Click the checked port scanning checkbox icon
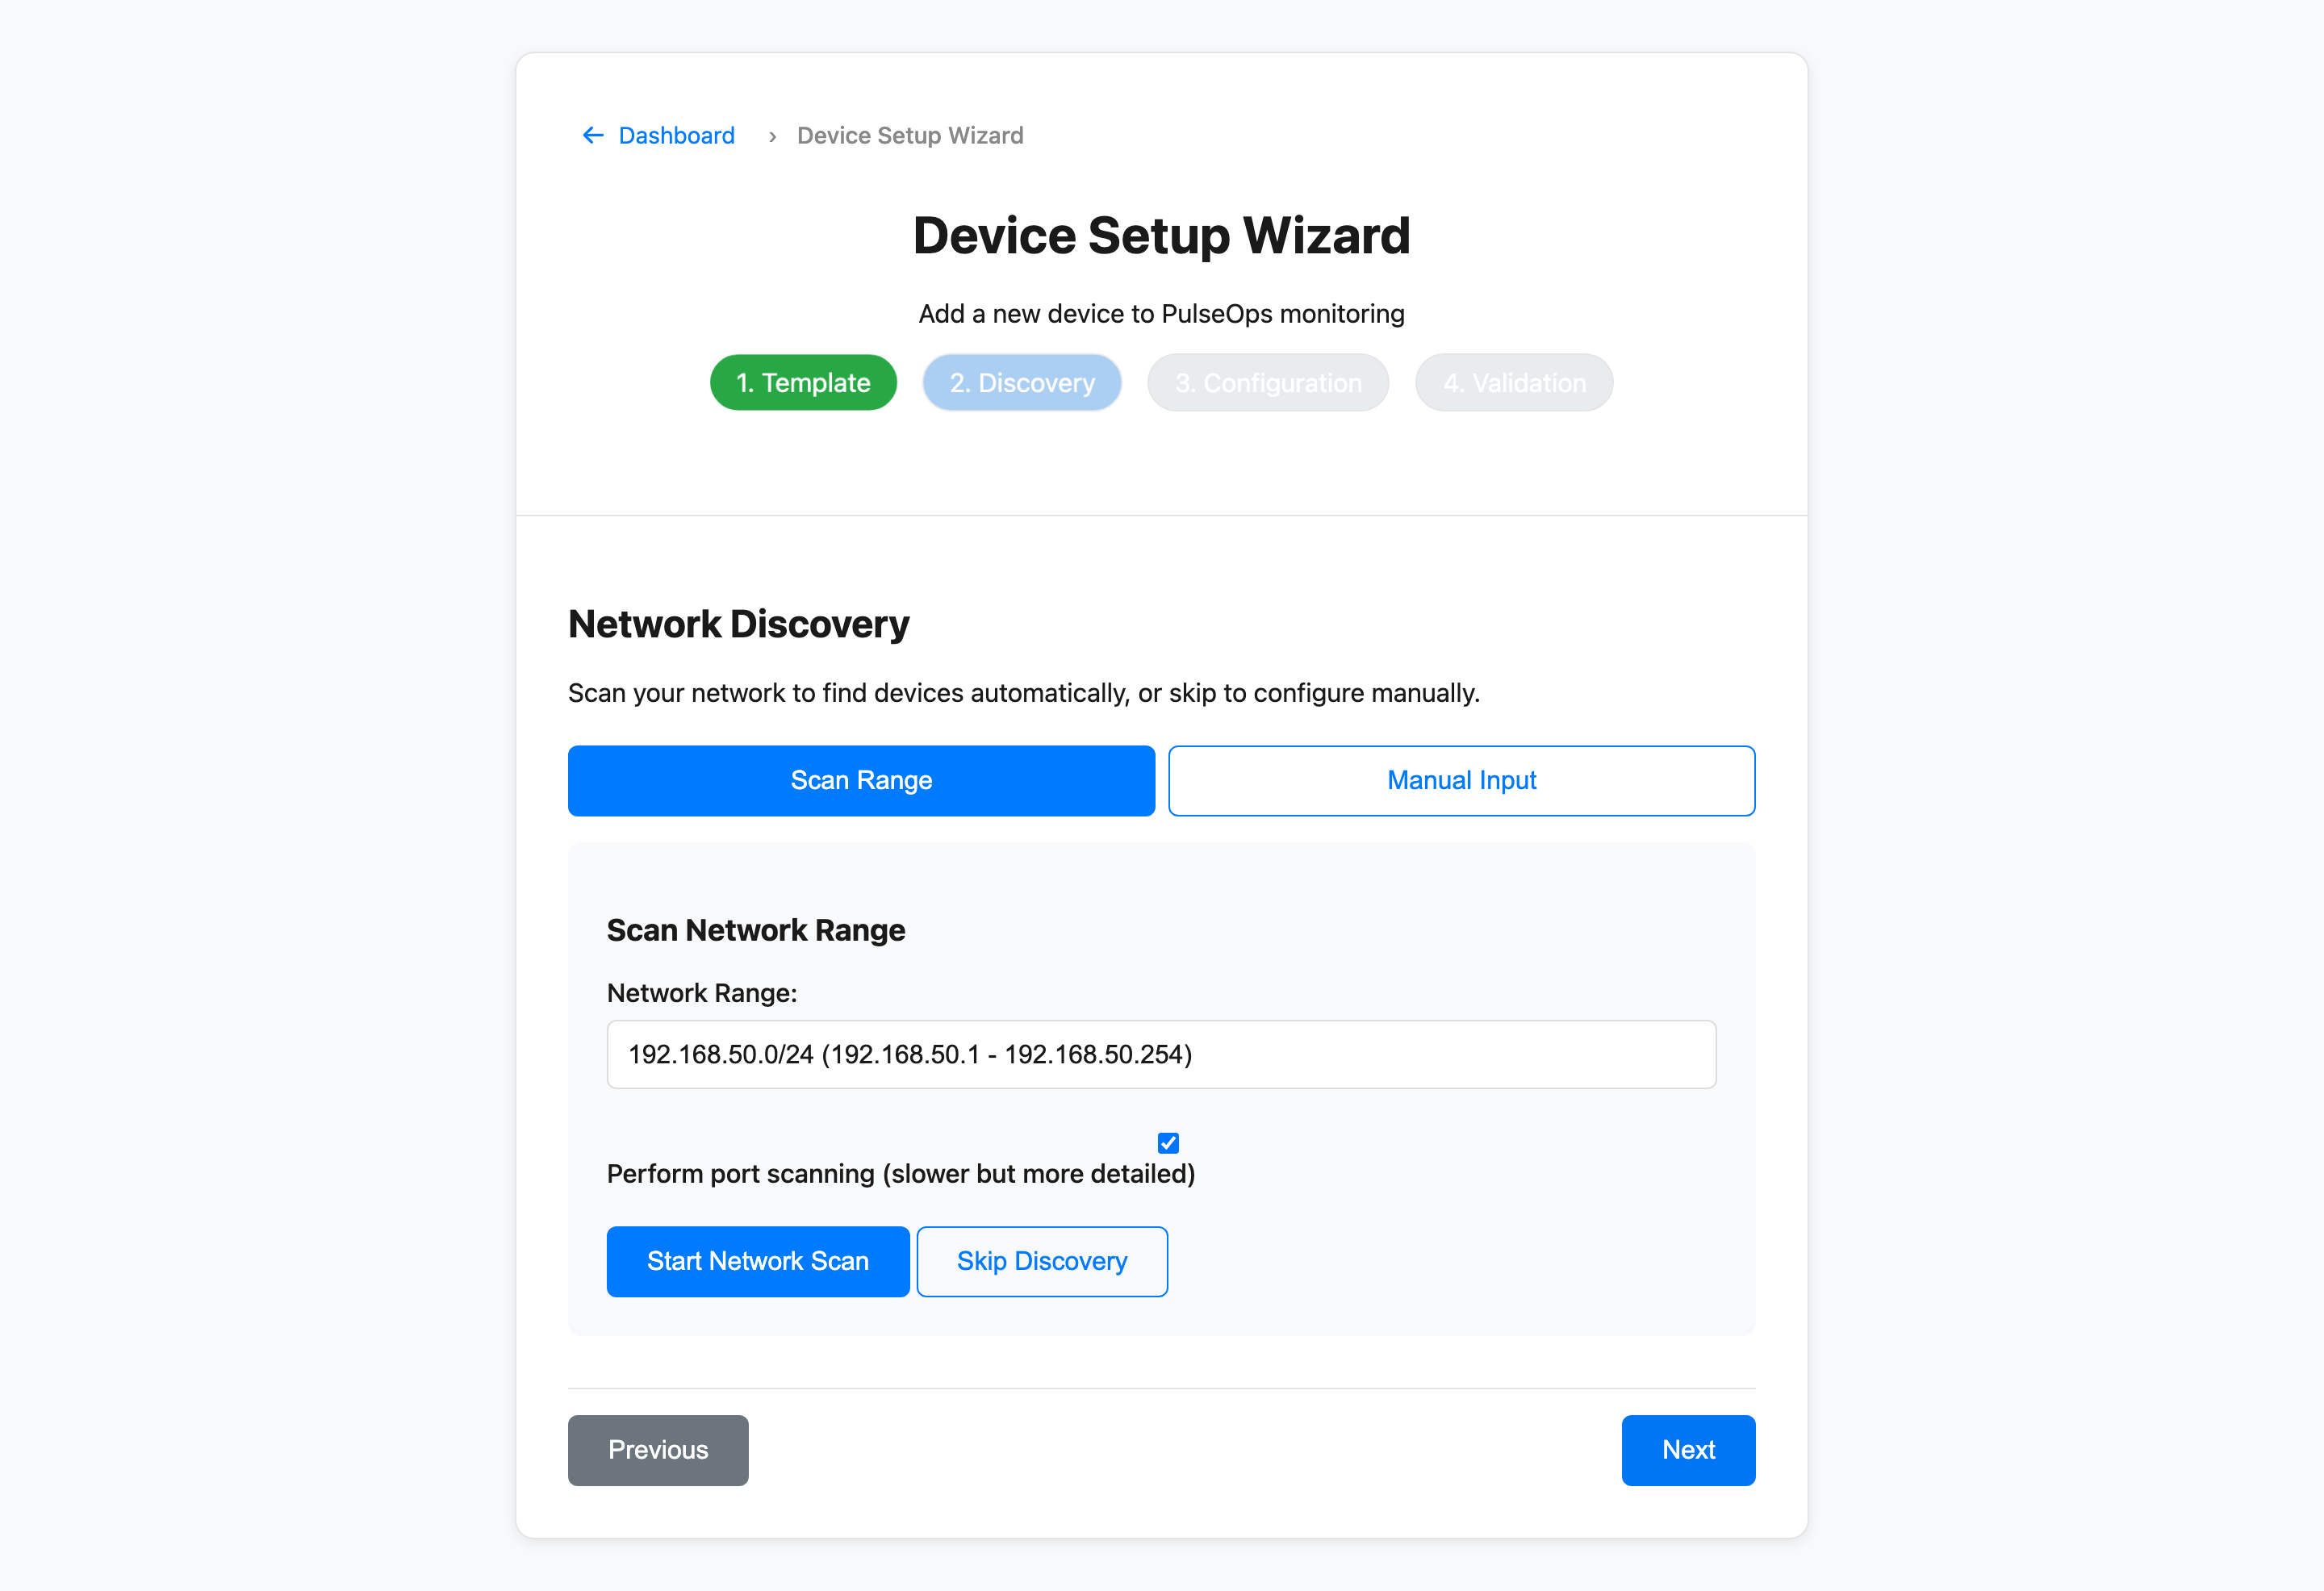Screen dimensions: 2324x1591 coord(1167,1143)
